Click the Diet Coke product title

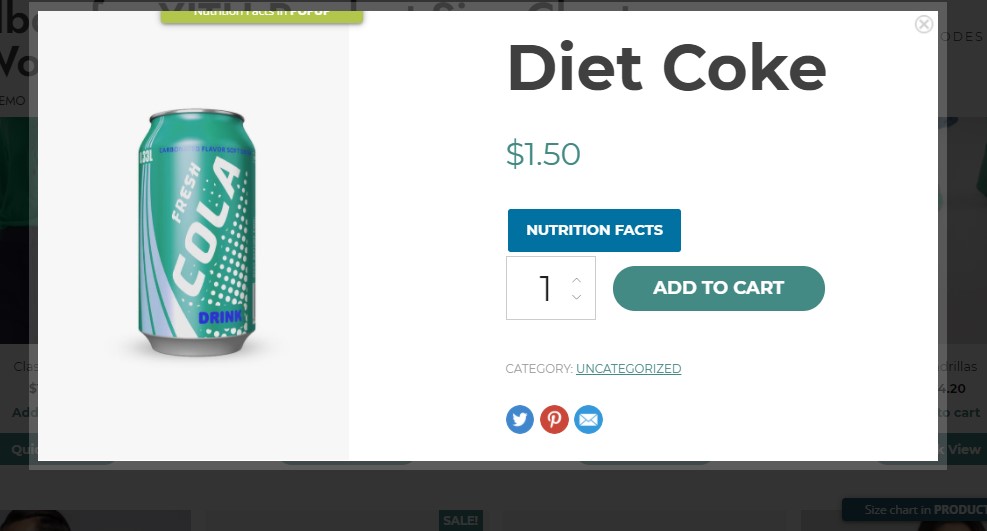point(666,68)
